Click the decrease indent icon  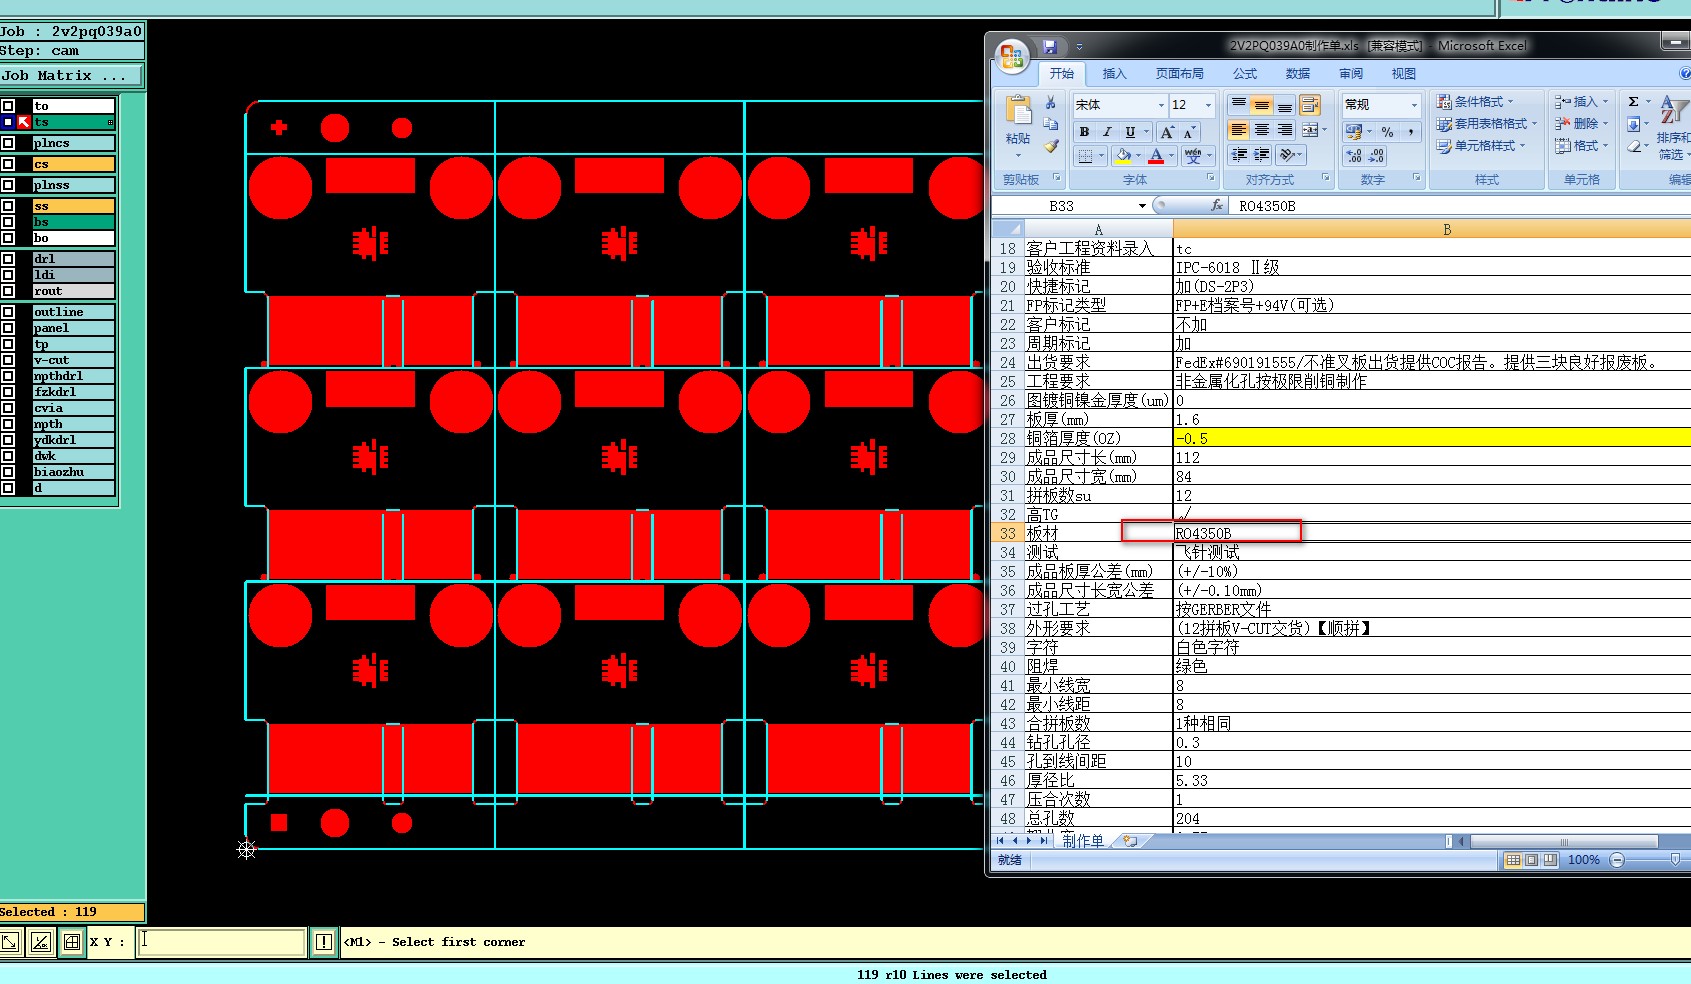coord(1239,155)
